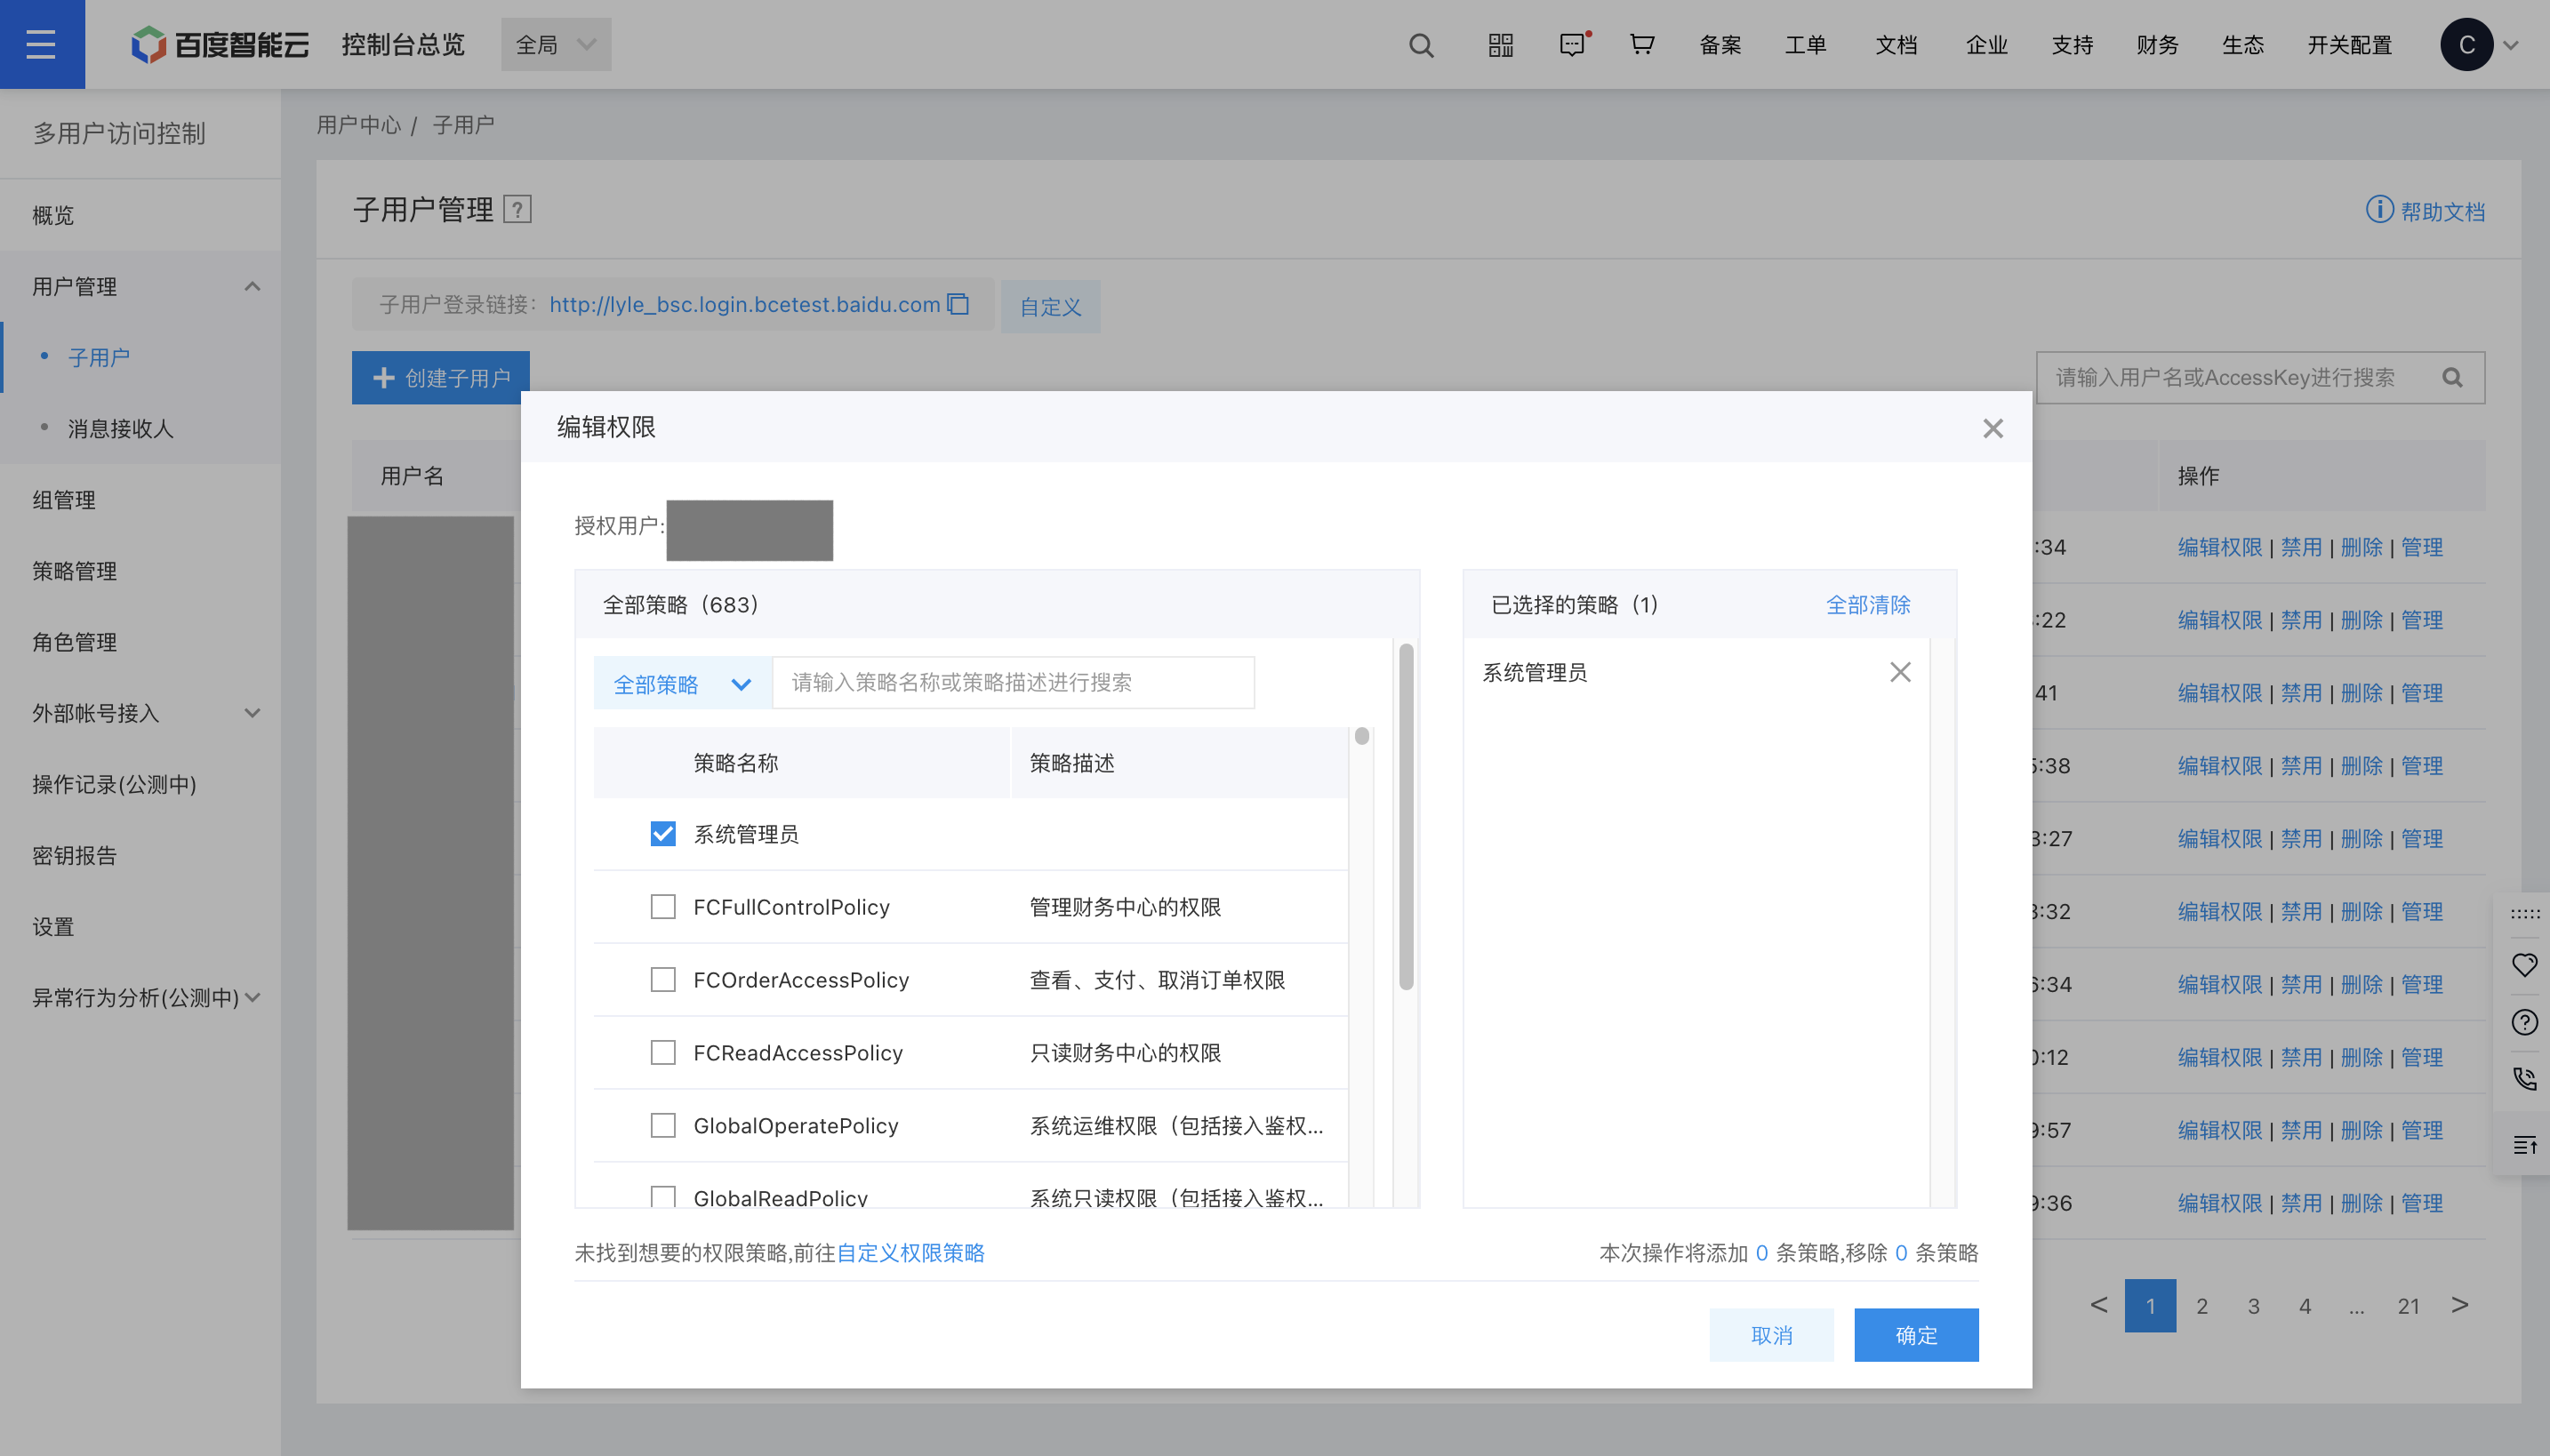Open the QR code icon in header

[1500, 45]
